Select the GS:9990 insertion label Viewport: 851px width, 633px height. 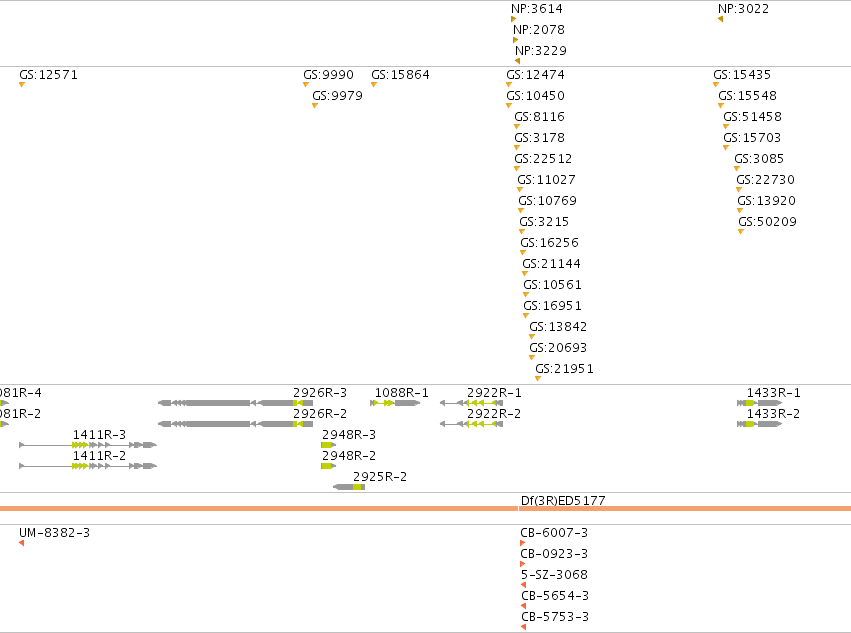pos(328,75)
